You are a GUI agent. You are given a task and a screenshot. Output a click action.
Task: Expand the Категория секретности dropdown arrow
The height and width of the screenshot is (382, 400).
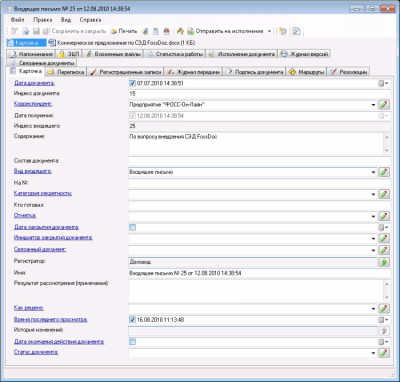pyautogui.click(x=373, y=194)
